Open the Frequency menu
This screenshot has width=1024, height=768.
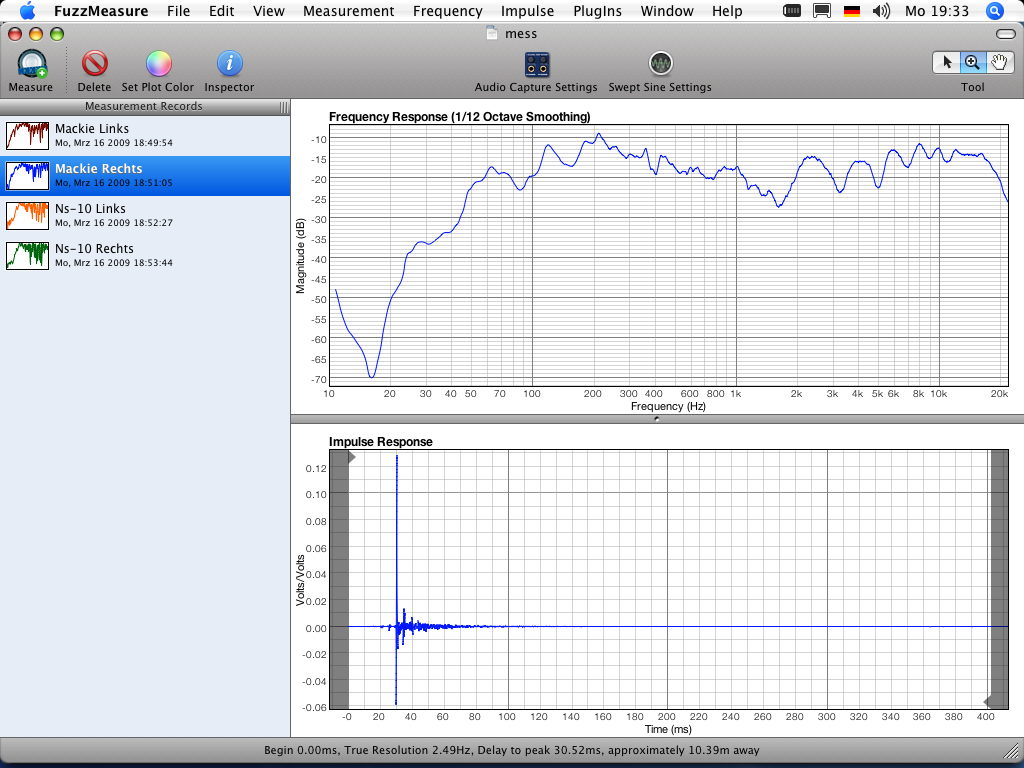(x=447, y=11)
